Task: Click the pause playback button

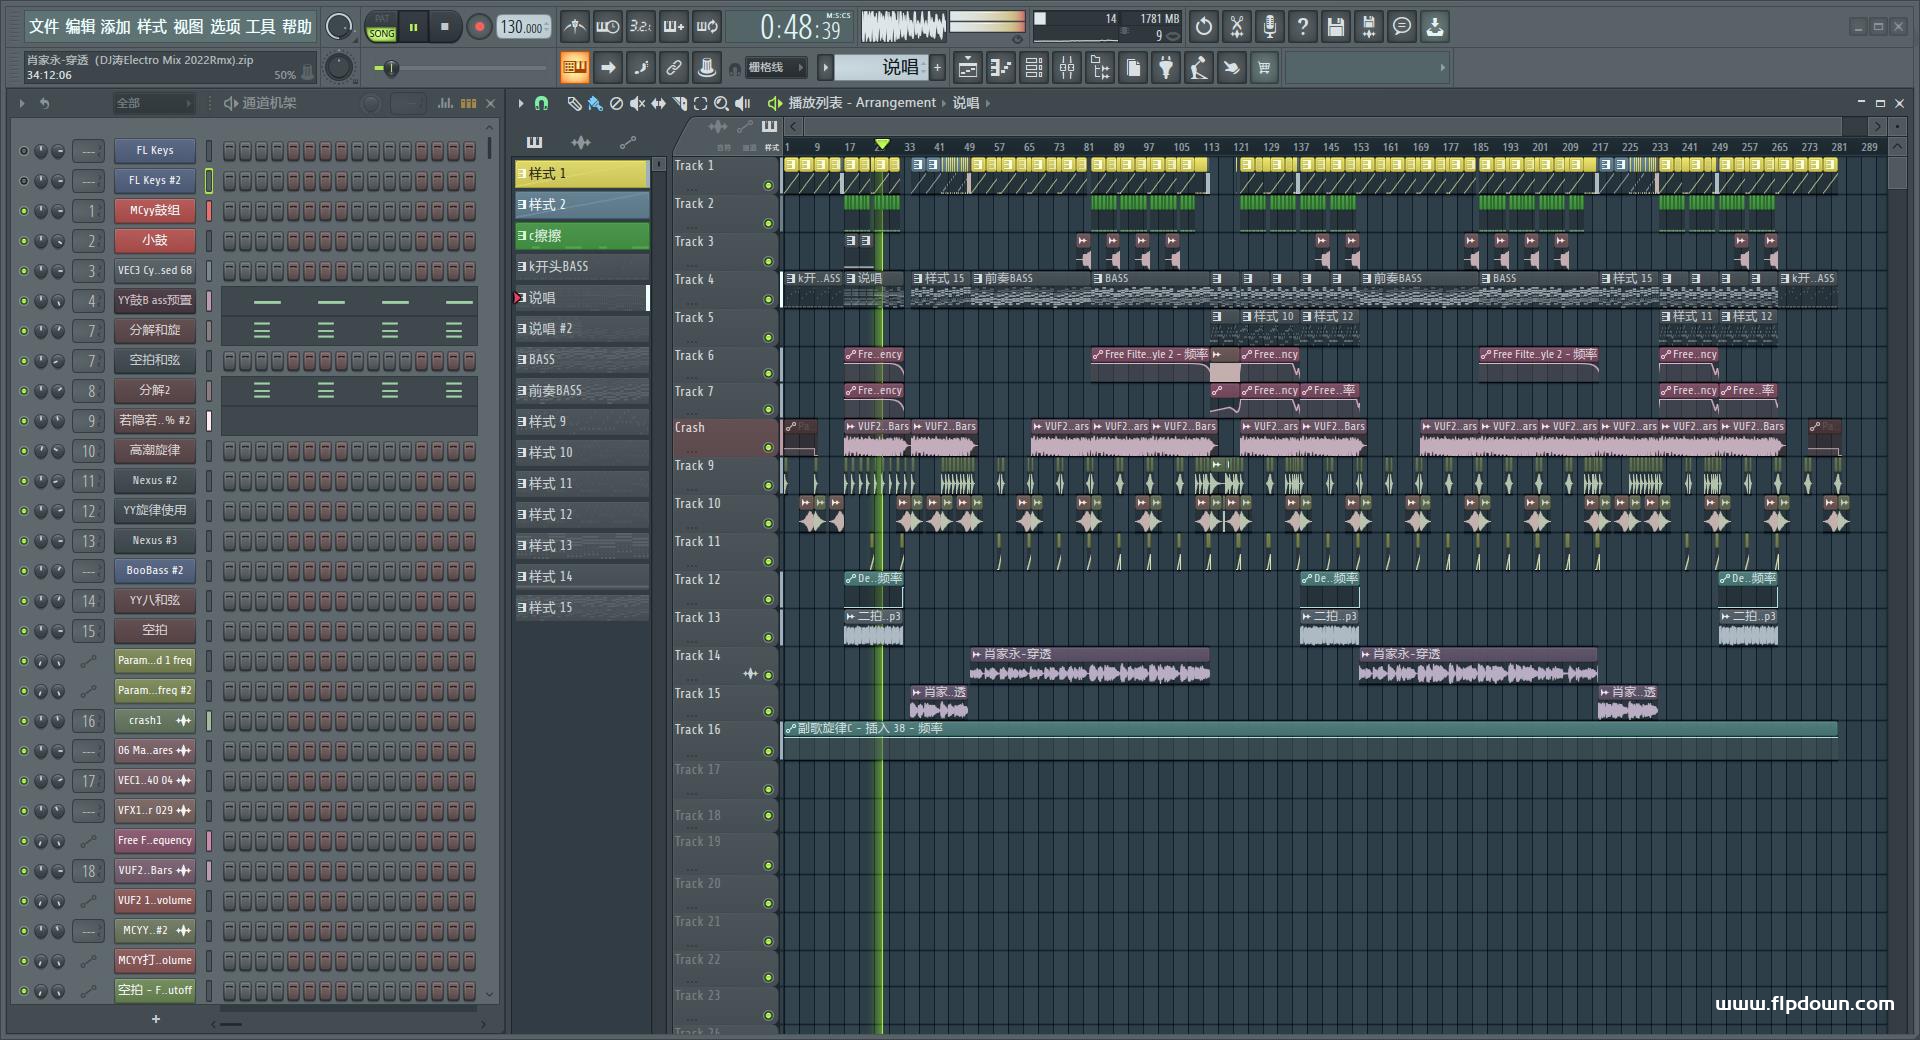Action: coord(413,27)
